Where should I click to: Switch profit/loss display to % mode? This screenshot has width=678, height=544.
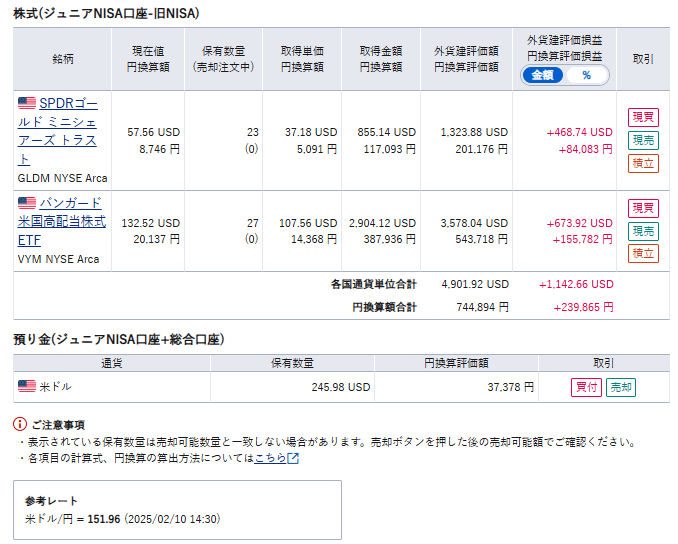(586, 75)
